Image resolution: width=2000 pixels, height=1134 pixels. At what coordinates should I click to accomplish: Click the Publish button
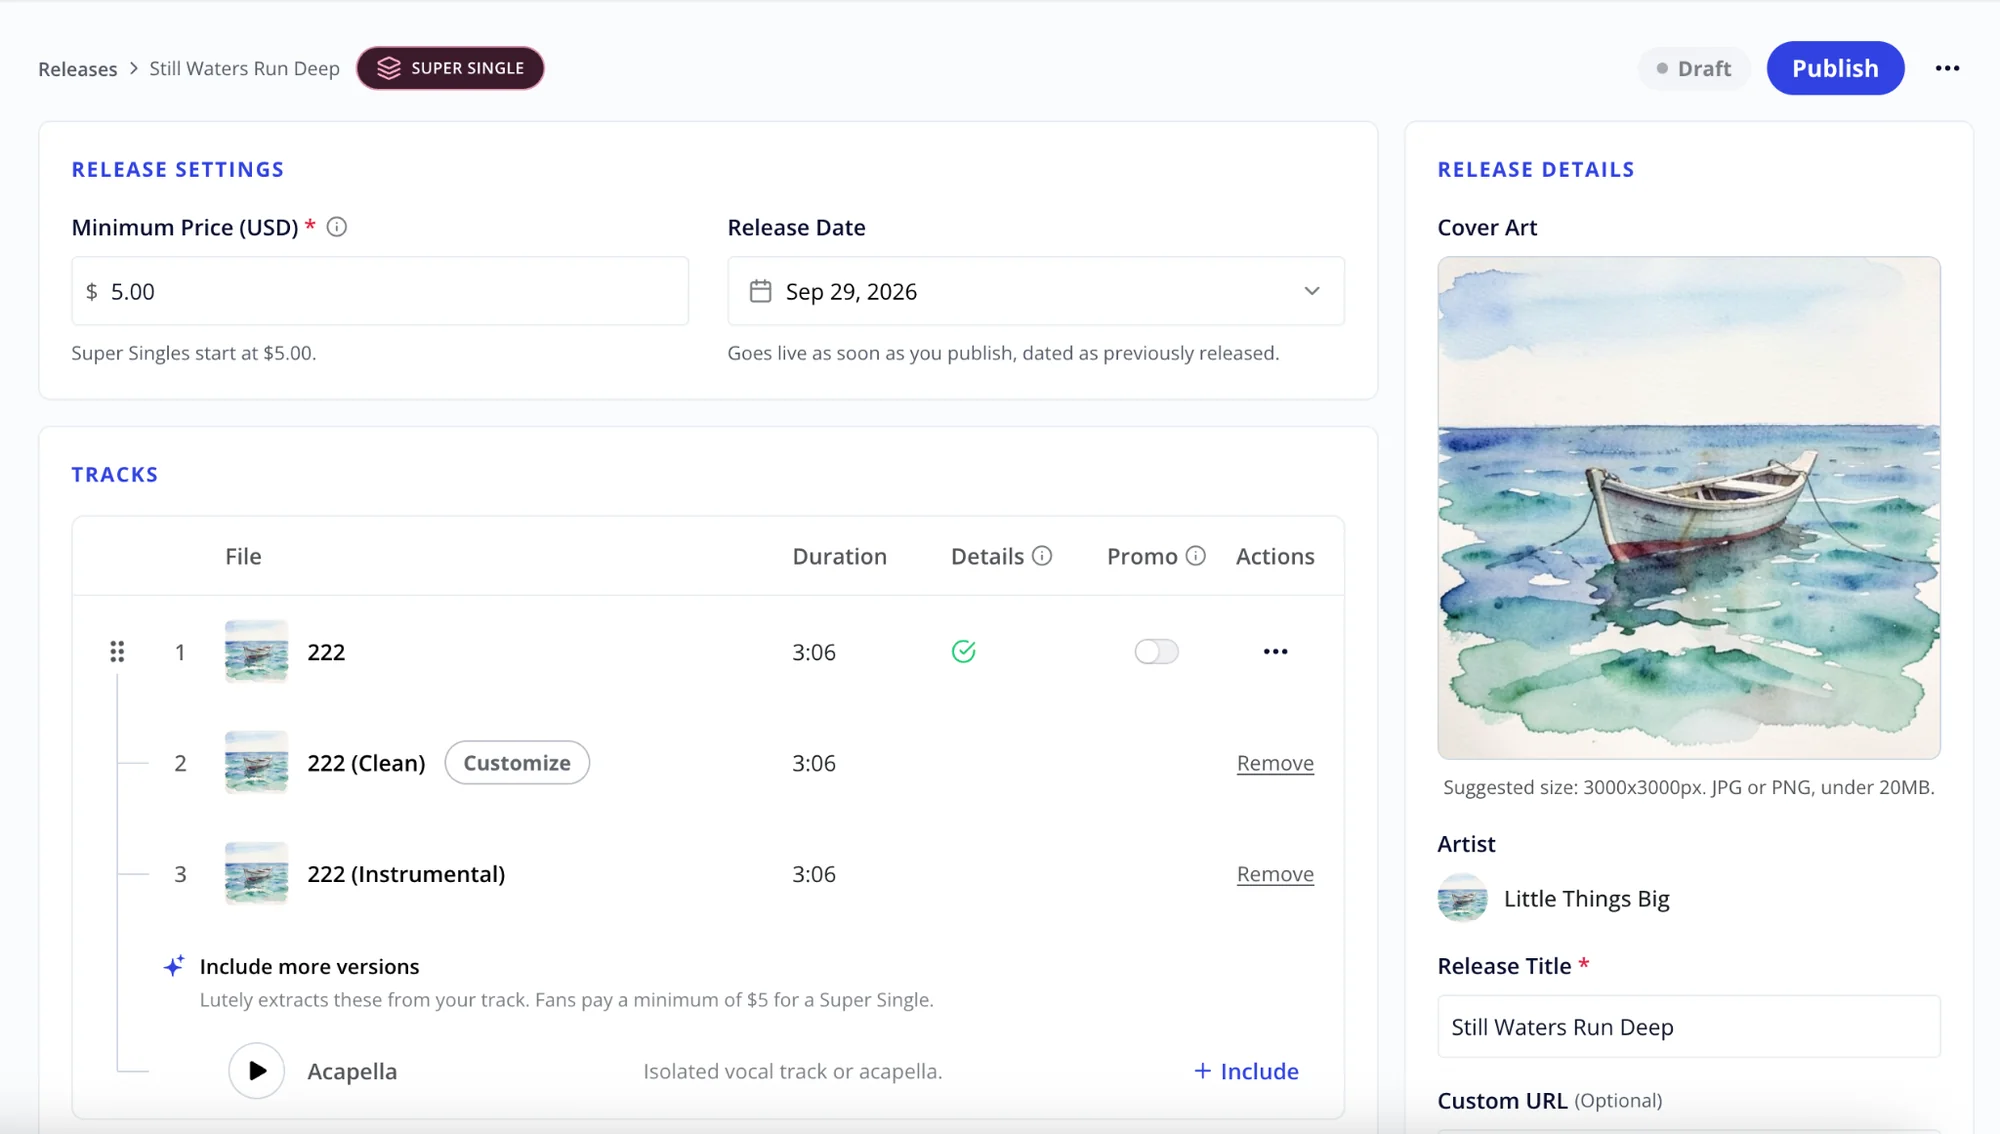click(x=1835, y=68)
